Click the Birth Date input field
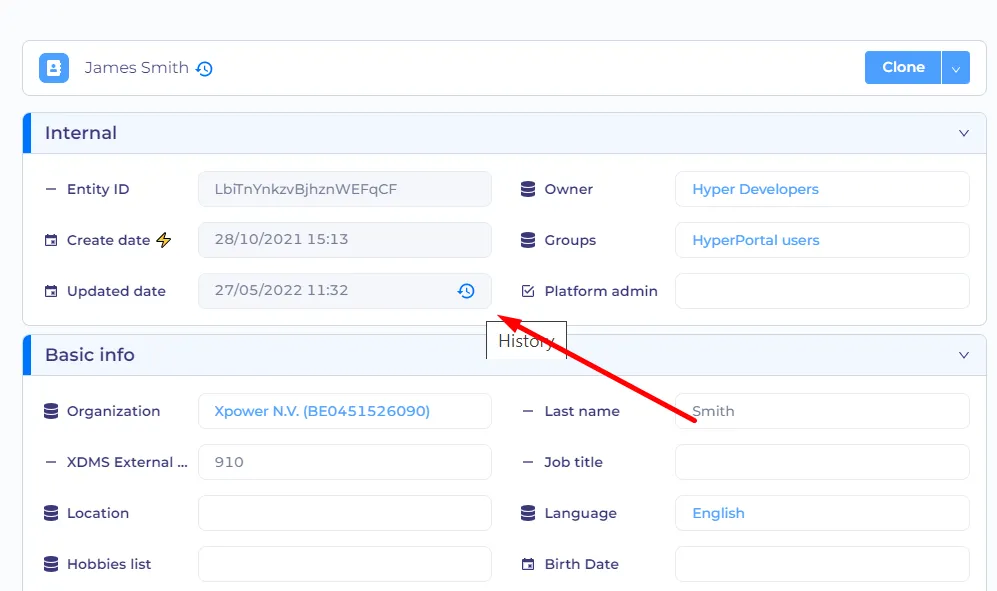 pyautogui.click(x=822, y=564)
